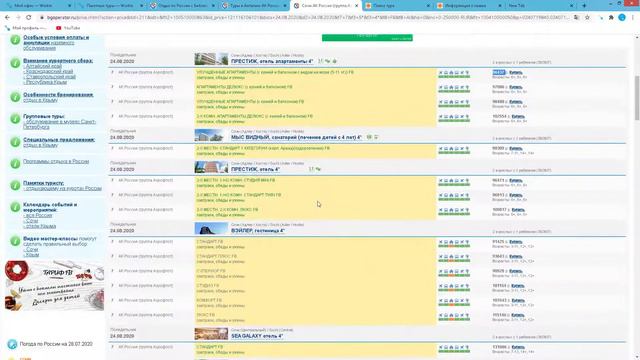Click availability icons on Мыс Видный room row
The width and height of the screenshot is (640, 360).
(x=454, y=149)
